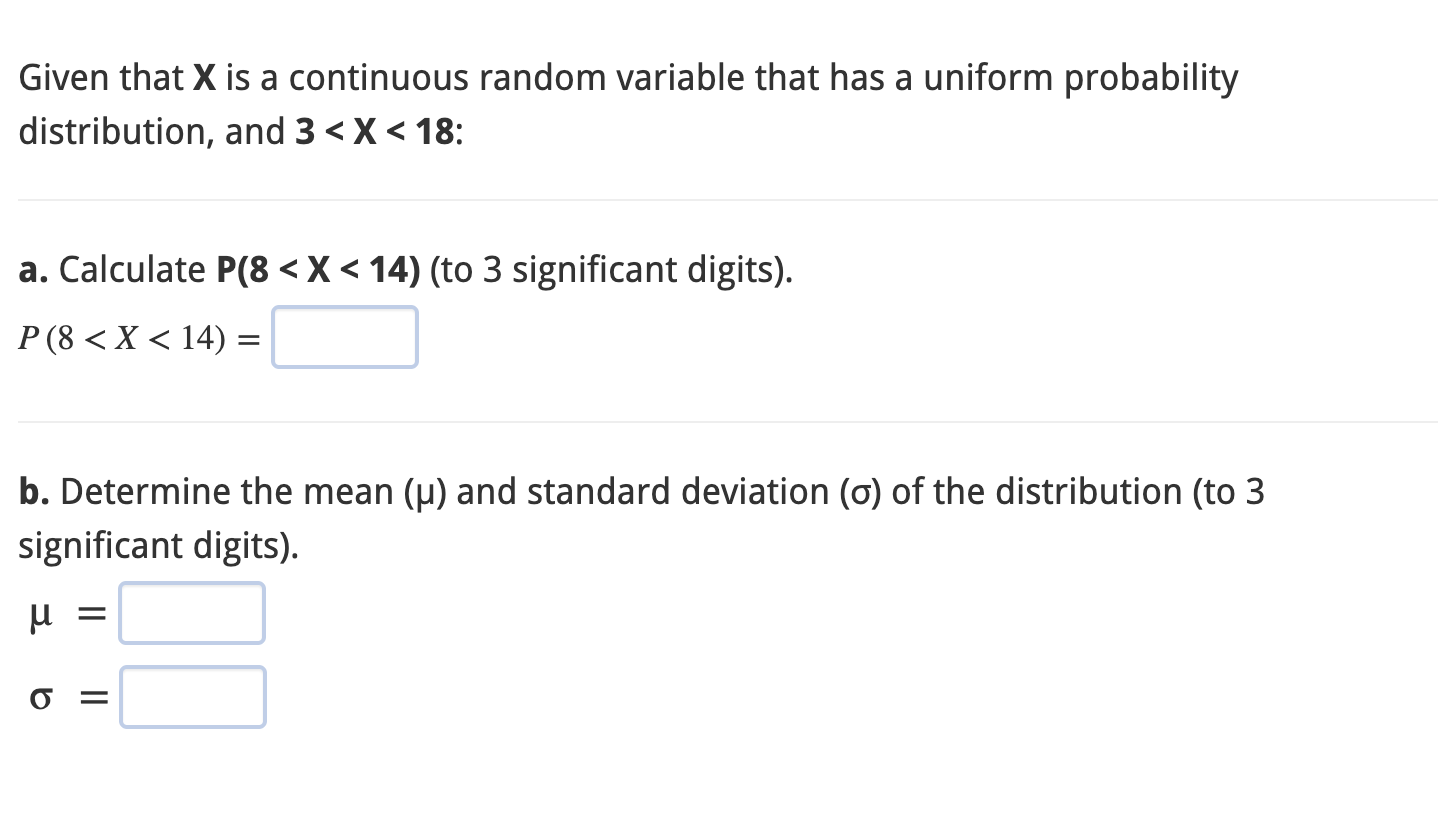1450x828 pixels.
Task: Click the P(8 < X < 14) answer input field
Action: point(344,337)
